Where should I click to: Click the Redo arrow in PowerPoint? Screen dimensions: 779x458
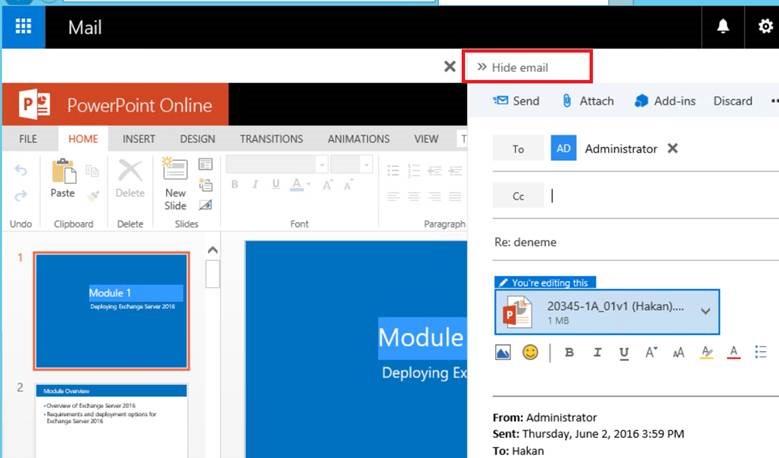point(20,196)
